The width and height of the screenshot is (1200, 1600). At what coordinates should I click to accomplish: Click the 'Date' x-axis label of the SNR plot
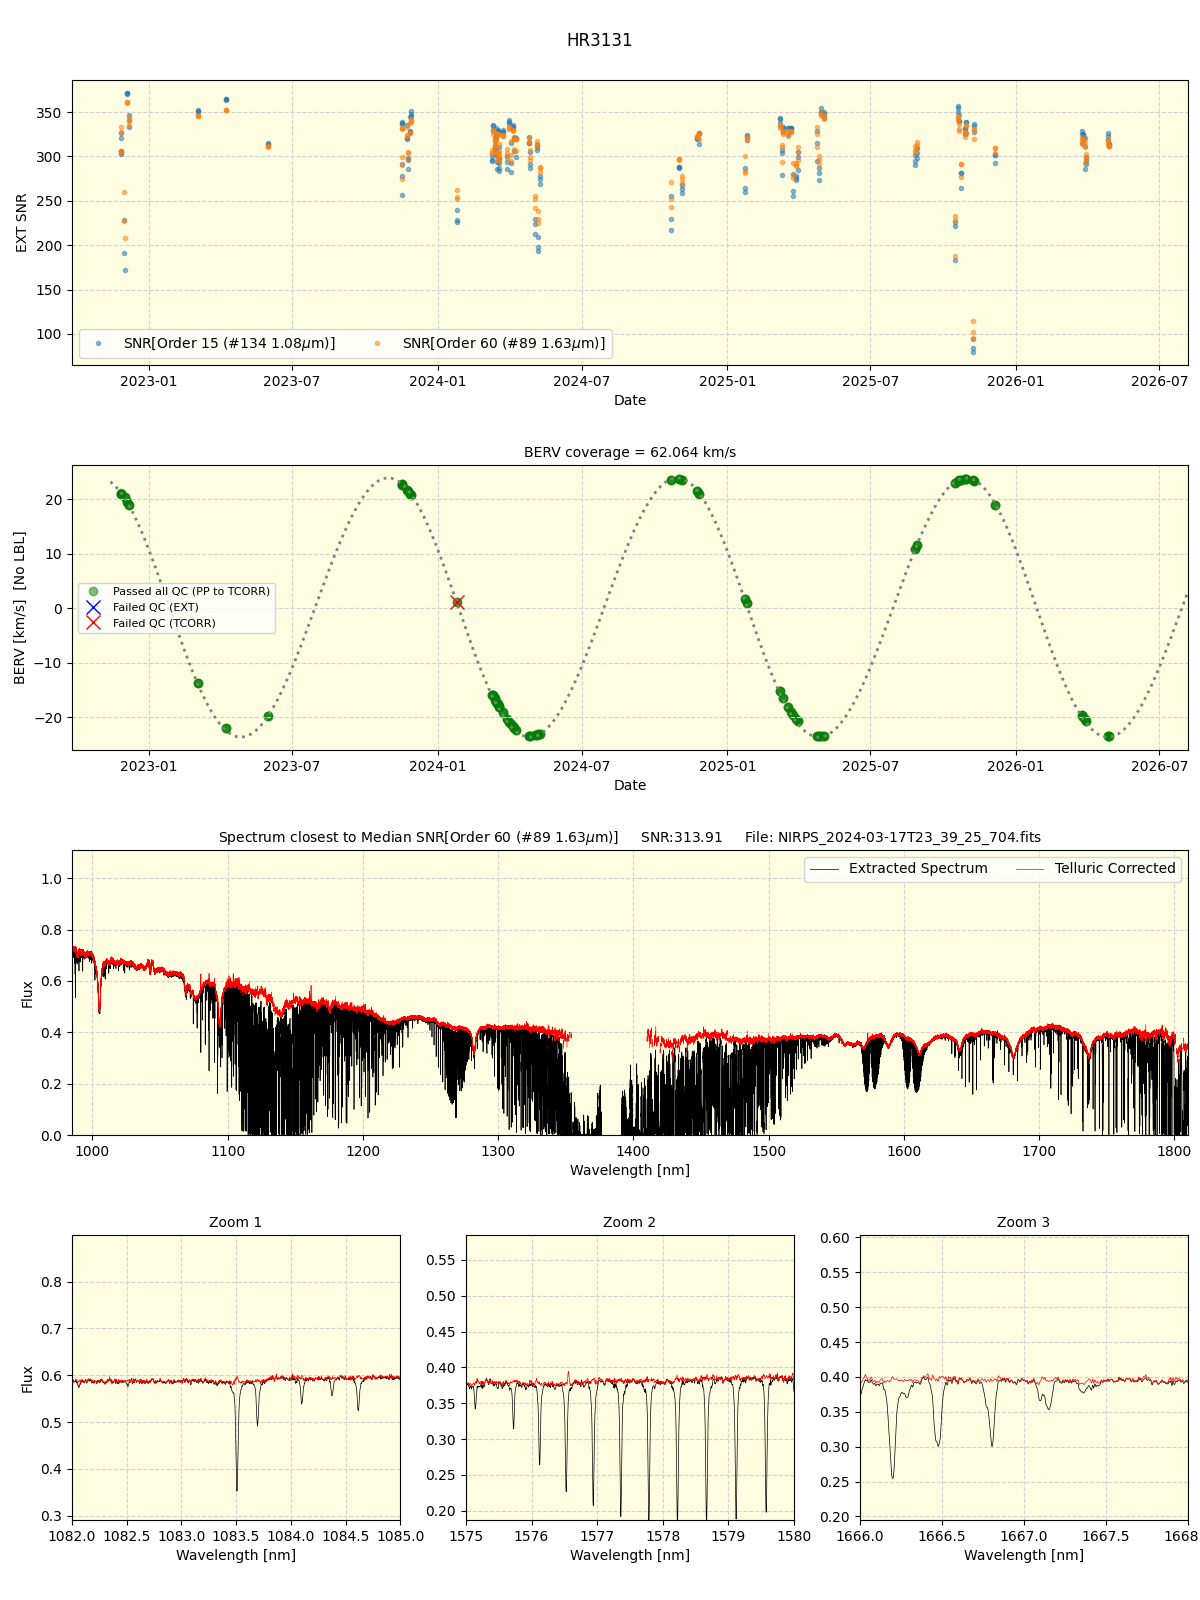pyautogui.click(x=630, y=401)
